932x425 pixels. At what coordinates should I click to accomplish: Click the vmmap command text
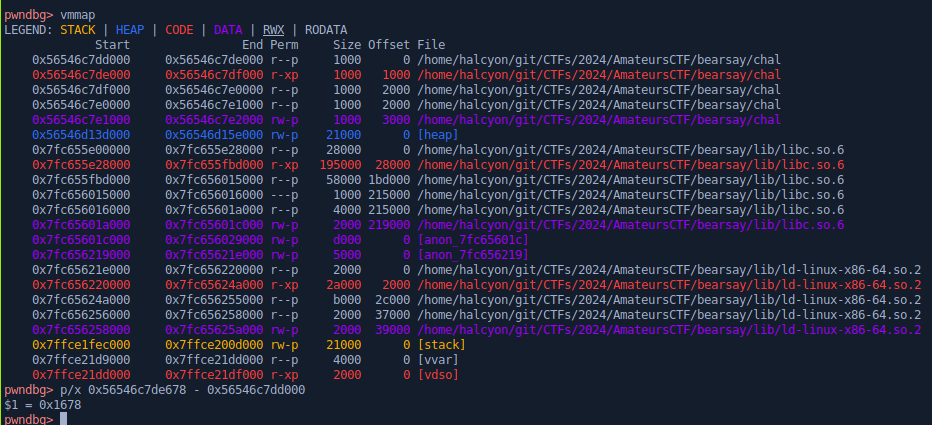coord(82,15)
